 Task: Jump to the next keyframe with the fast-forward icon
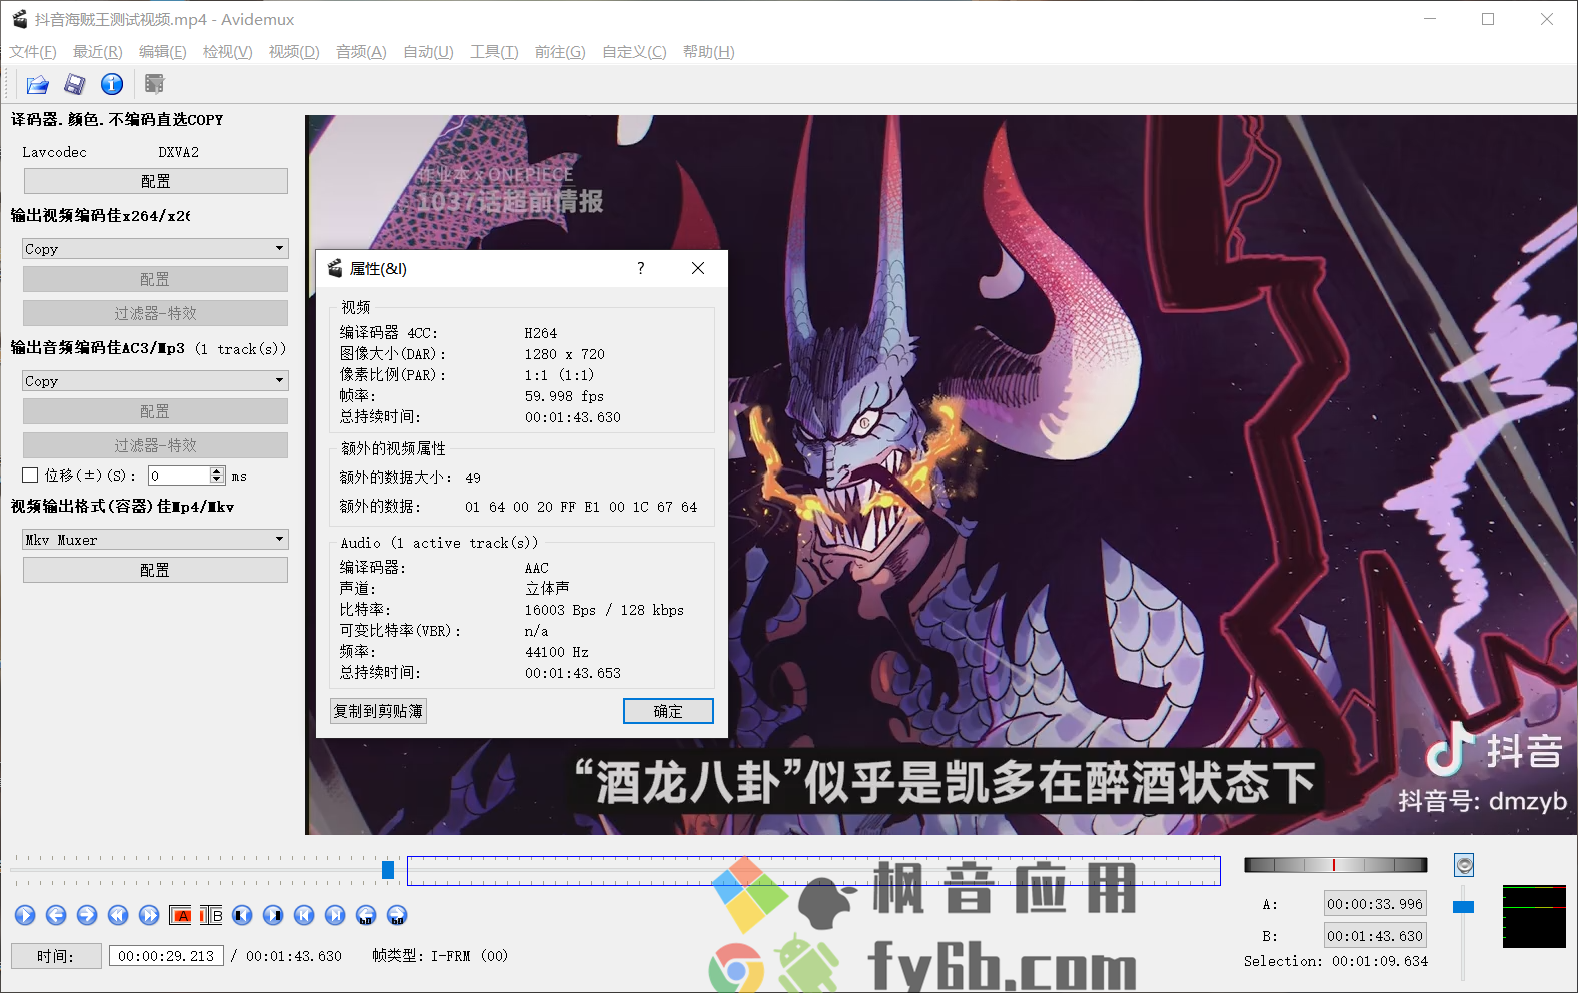point(149,915)
